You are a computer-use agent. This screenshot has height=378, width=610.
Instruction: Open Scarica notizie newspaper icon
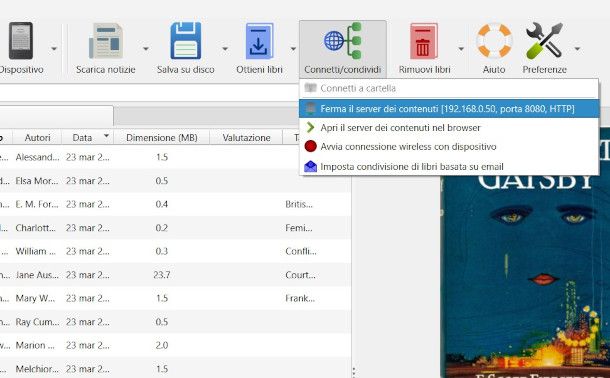(x=106, y=41)
